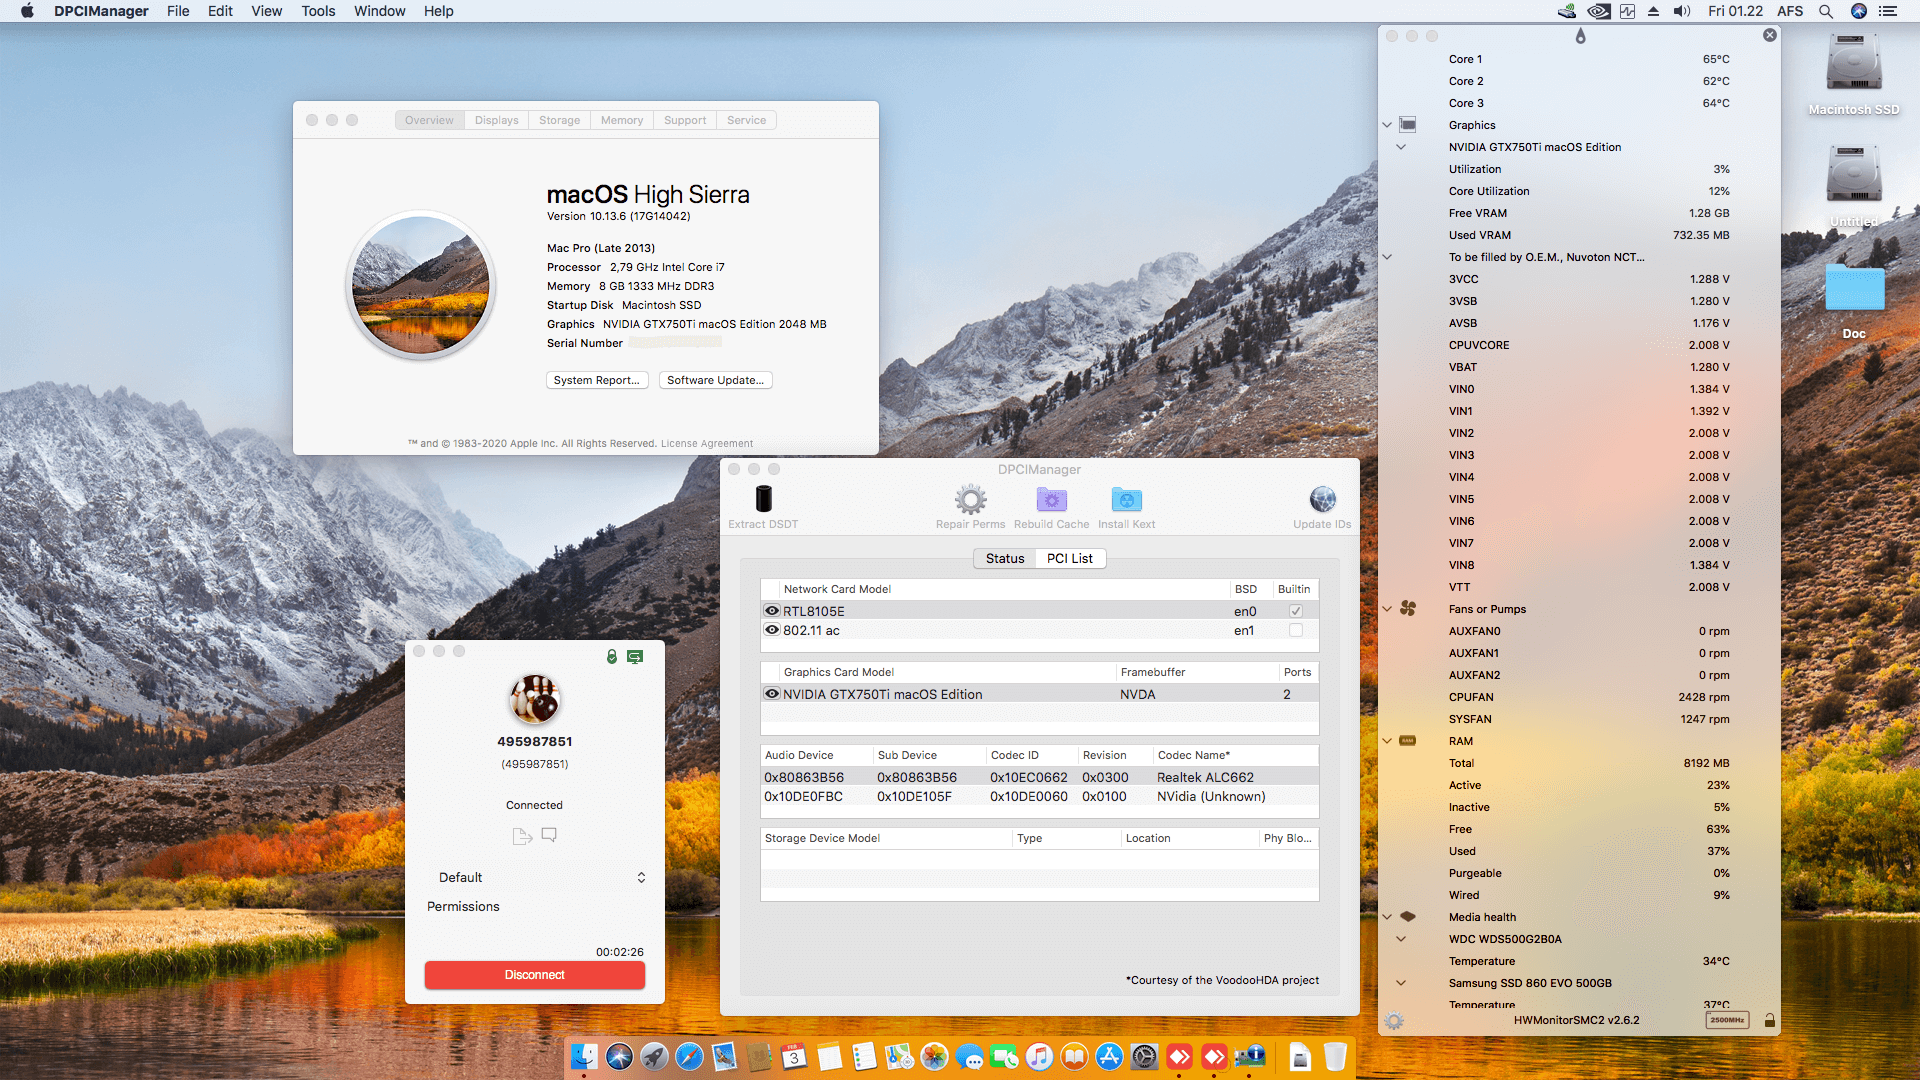Toggle Builtin checkbox for 802.11 ac

pos(1296,630)
